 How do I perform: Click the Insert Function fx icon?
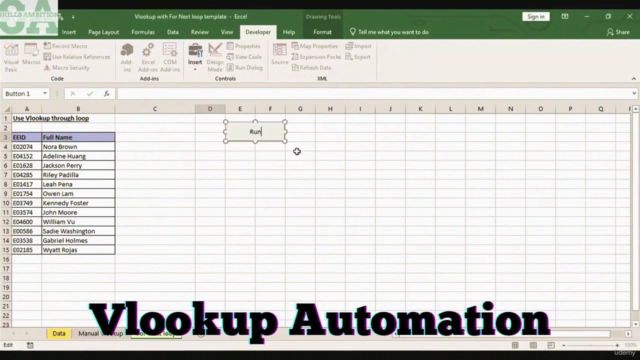tap(107, 94)
